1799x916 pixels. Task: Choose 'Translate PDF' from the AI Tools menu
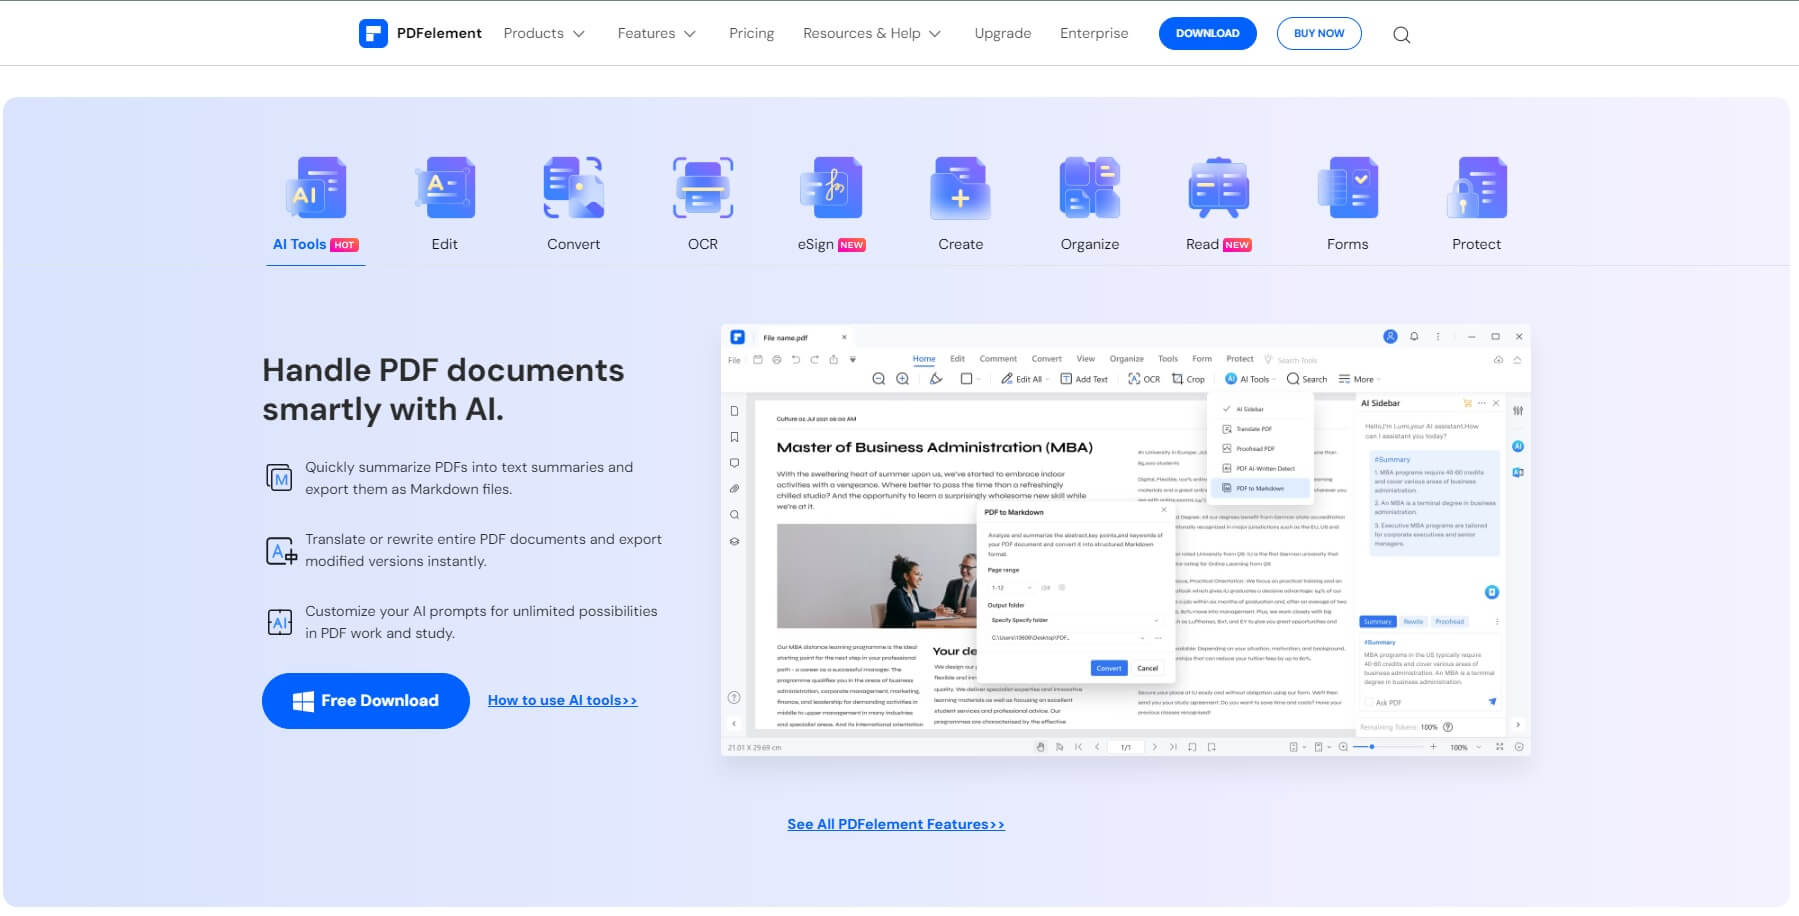coord(1260,429)
